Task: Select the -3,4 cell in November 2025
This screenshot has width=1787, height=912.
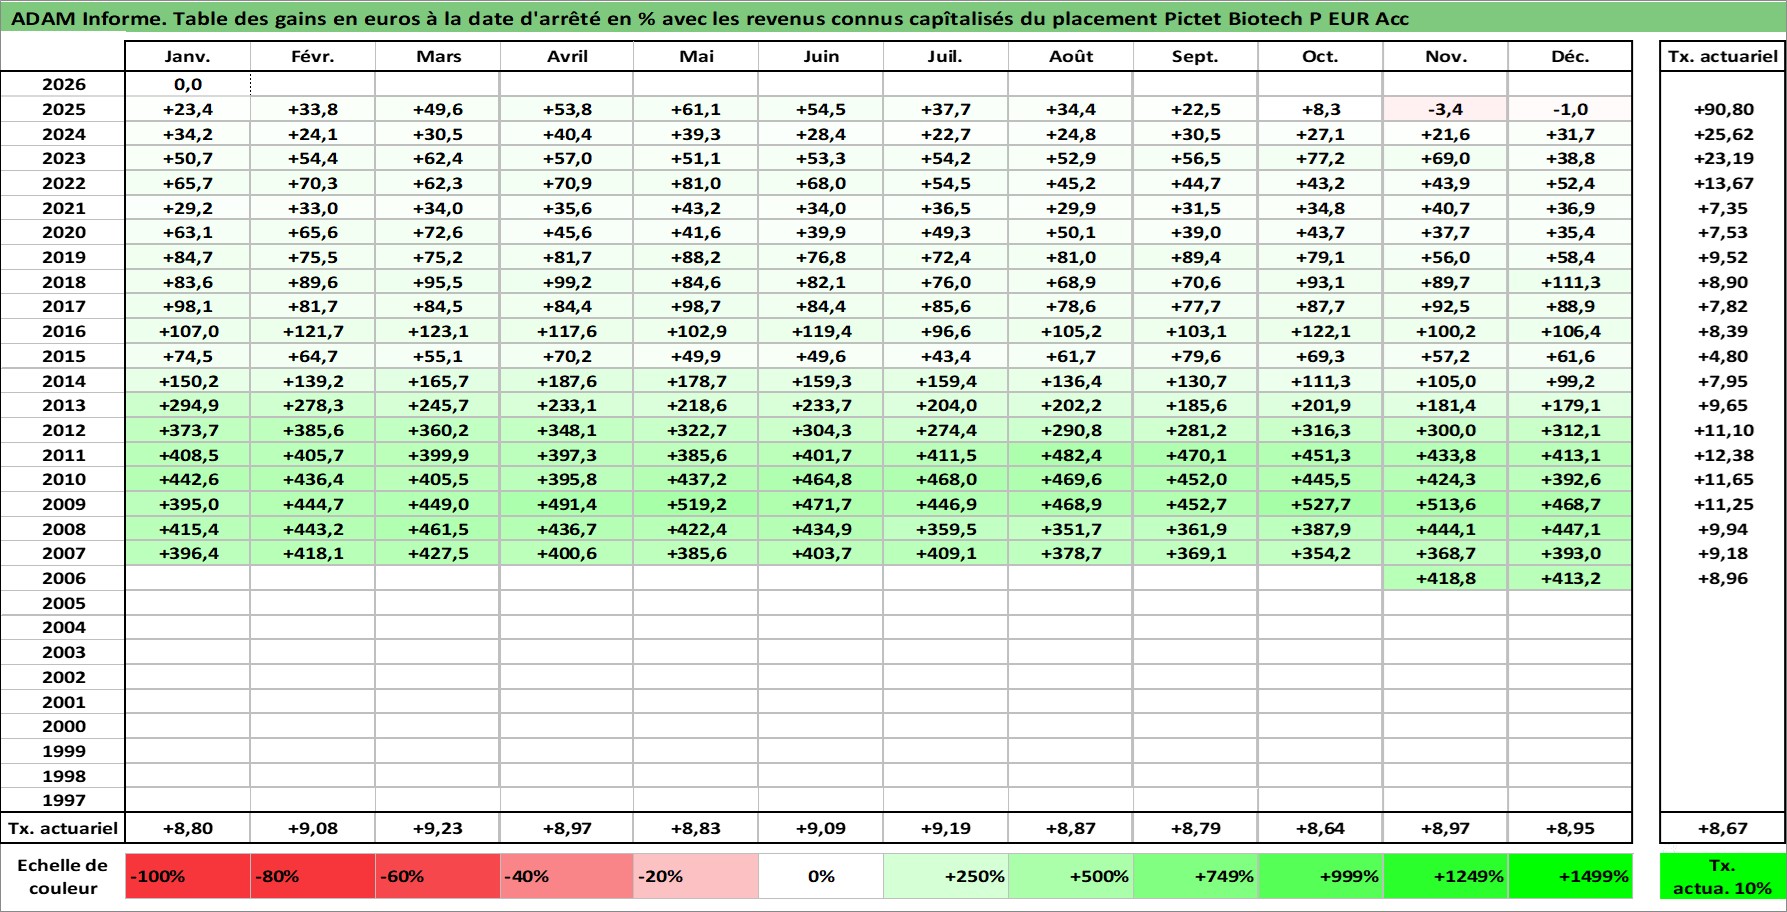Action: click(x=1445, y=109)
